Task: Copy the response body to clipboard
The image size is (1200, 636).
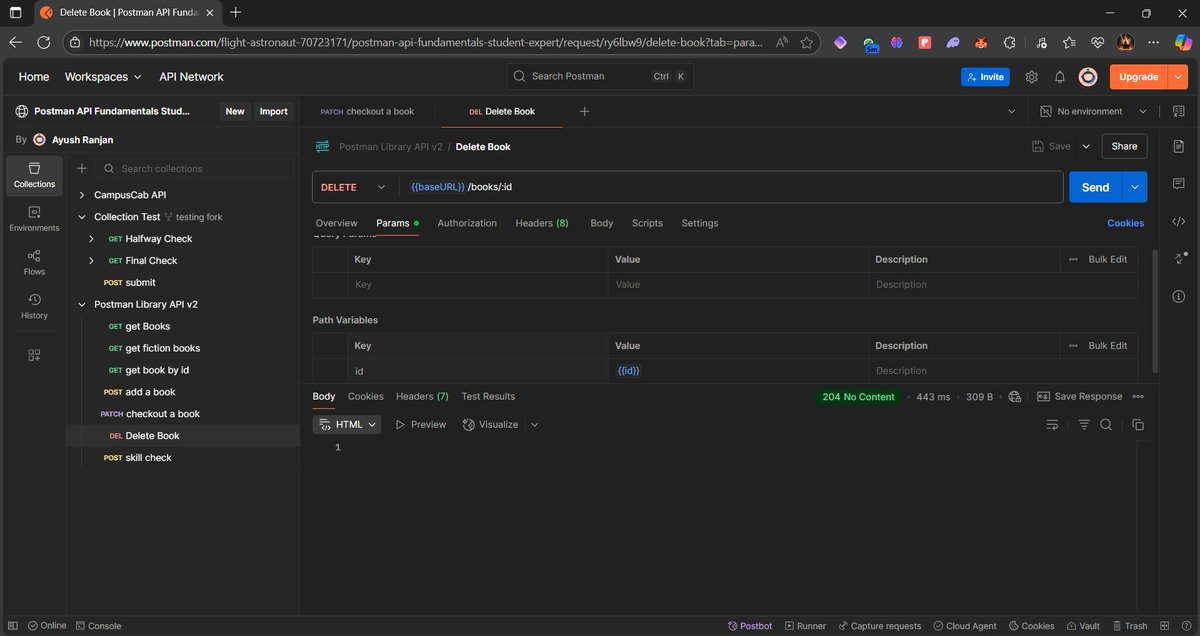Action: [x=1138, y=425]
